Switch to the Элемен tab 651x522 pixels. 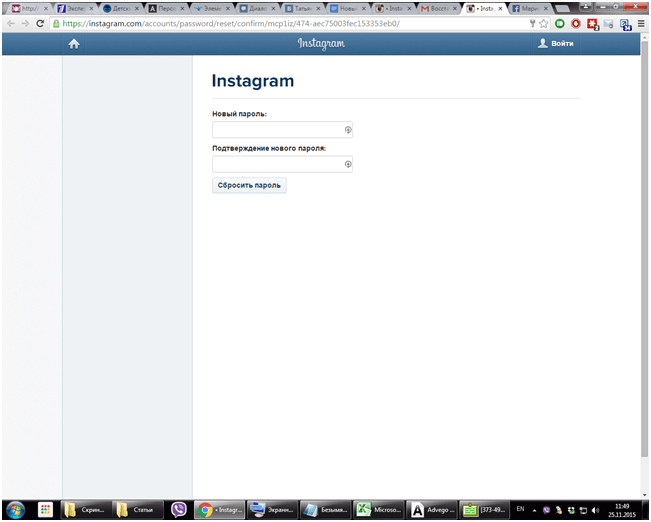(212, 8)
